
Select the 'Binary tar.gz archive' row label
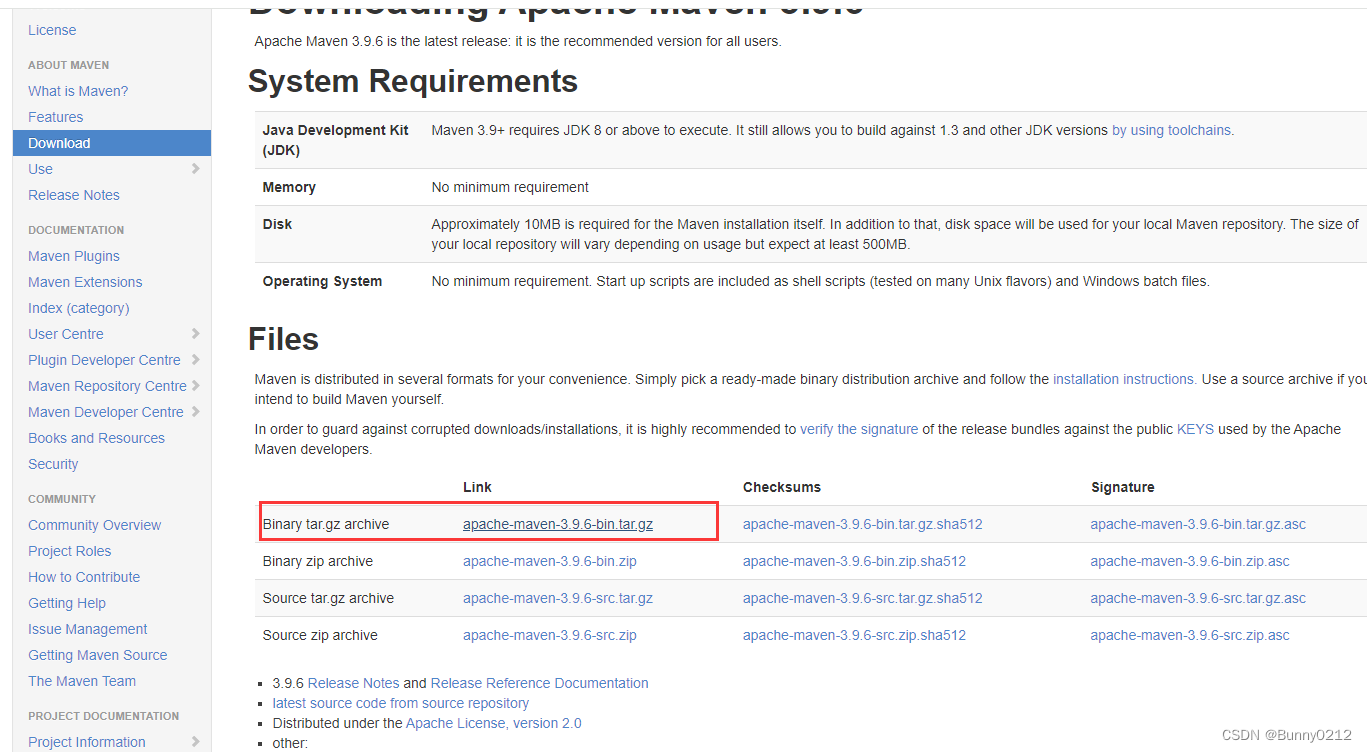click(x=326, y=524)
